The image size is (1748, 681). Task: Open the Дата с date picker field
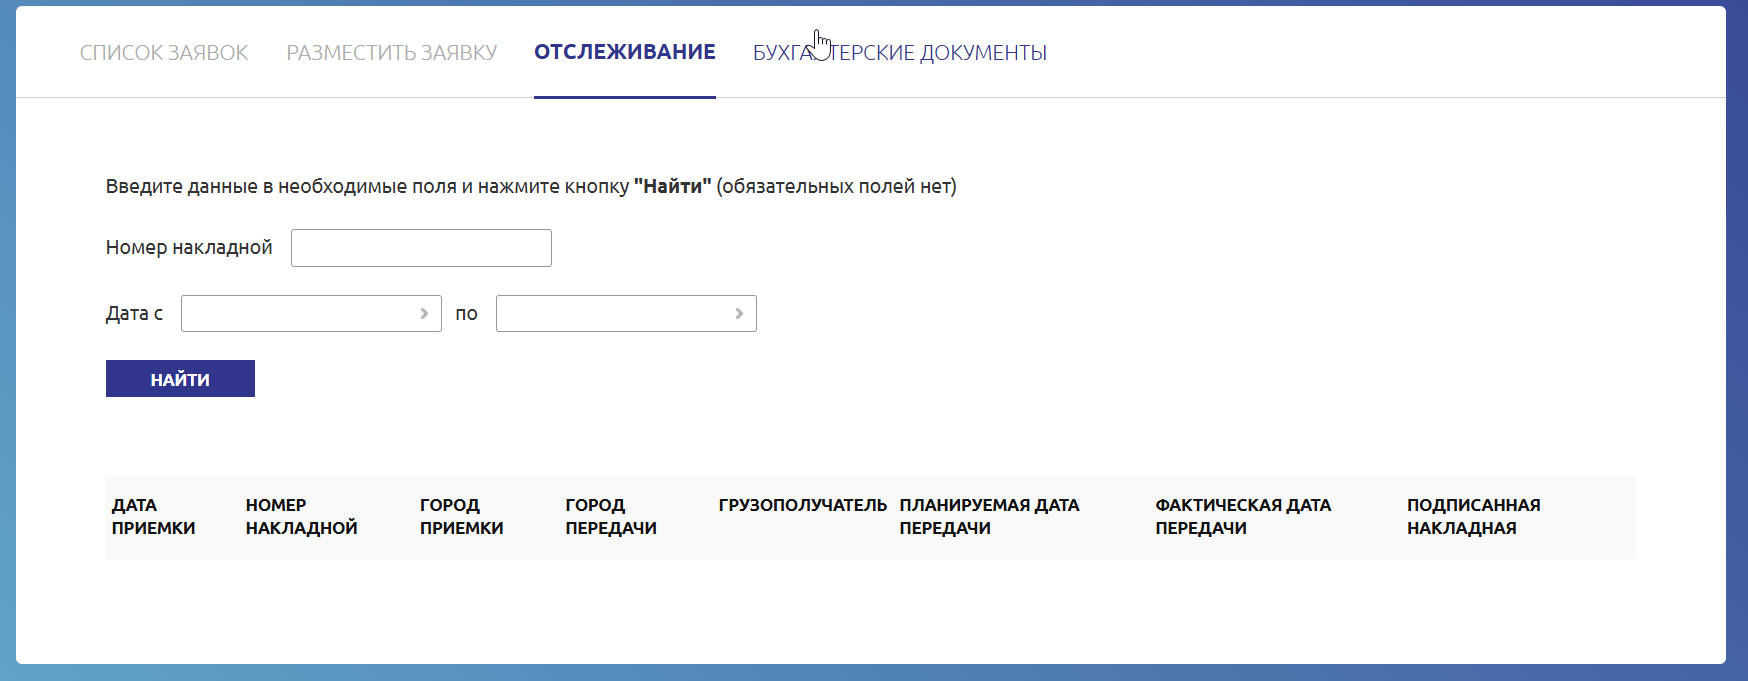(311, 313)
